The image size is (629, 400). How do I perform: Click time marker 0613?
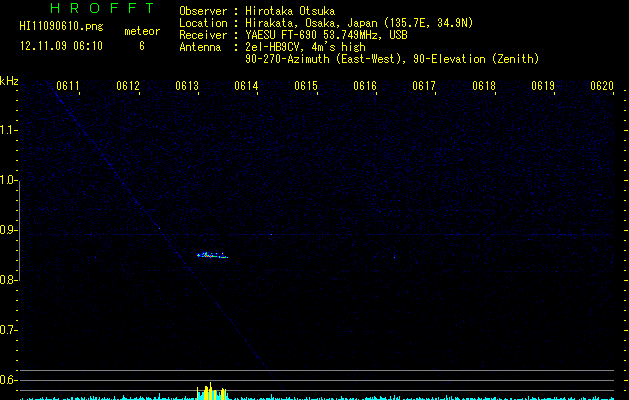pyautogui.click(x=187, y=86)
